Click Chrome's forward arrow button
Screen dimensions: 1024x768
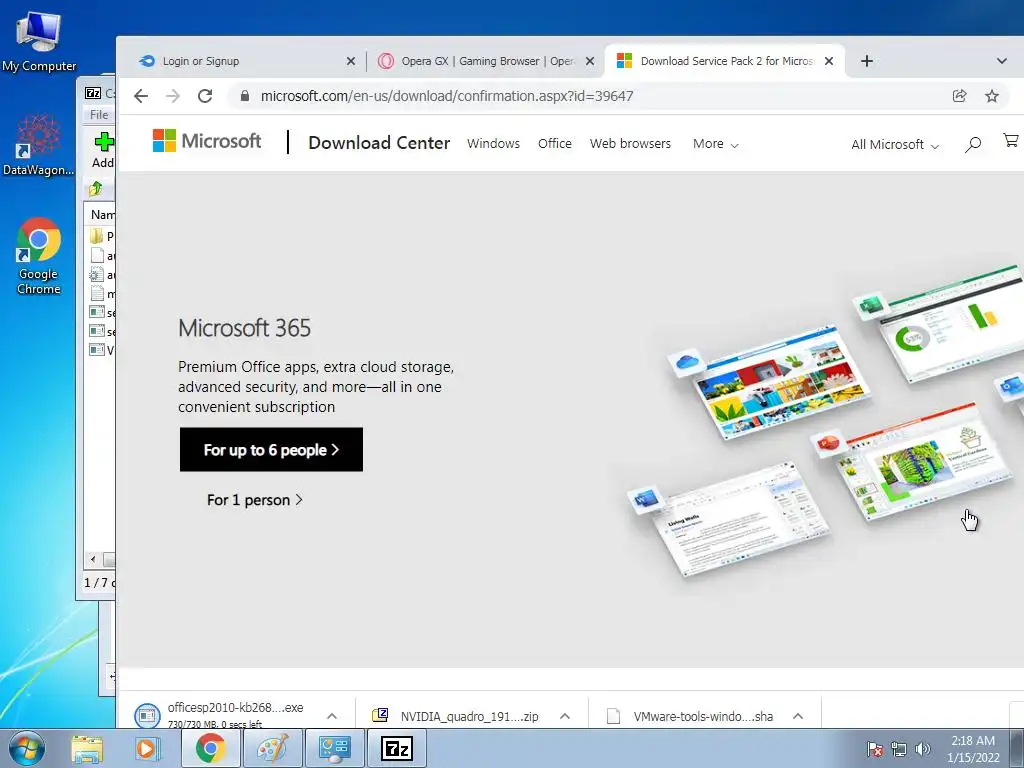[172, 96]
